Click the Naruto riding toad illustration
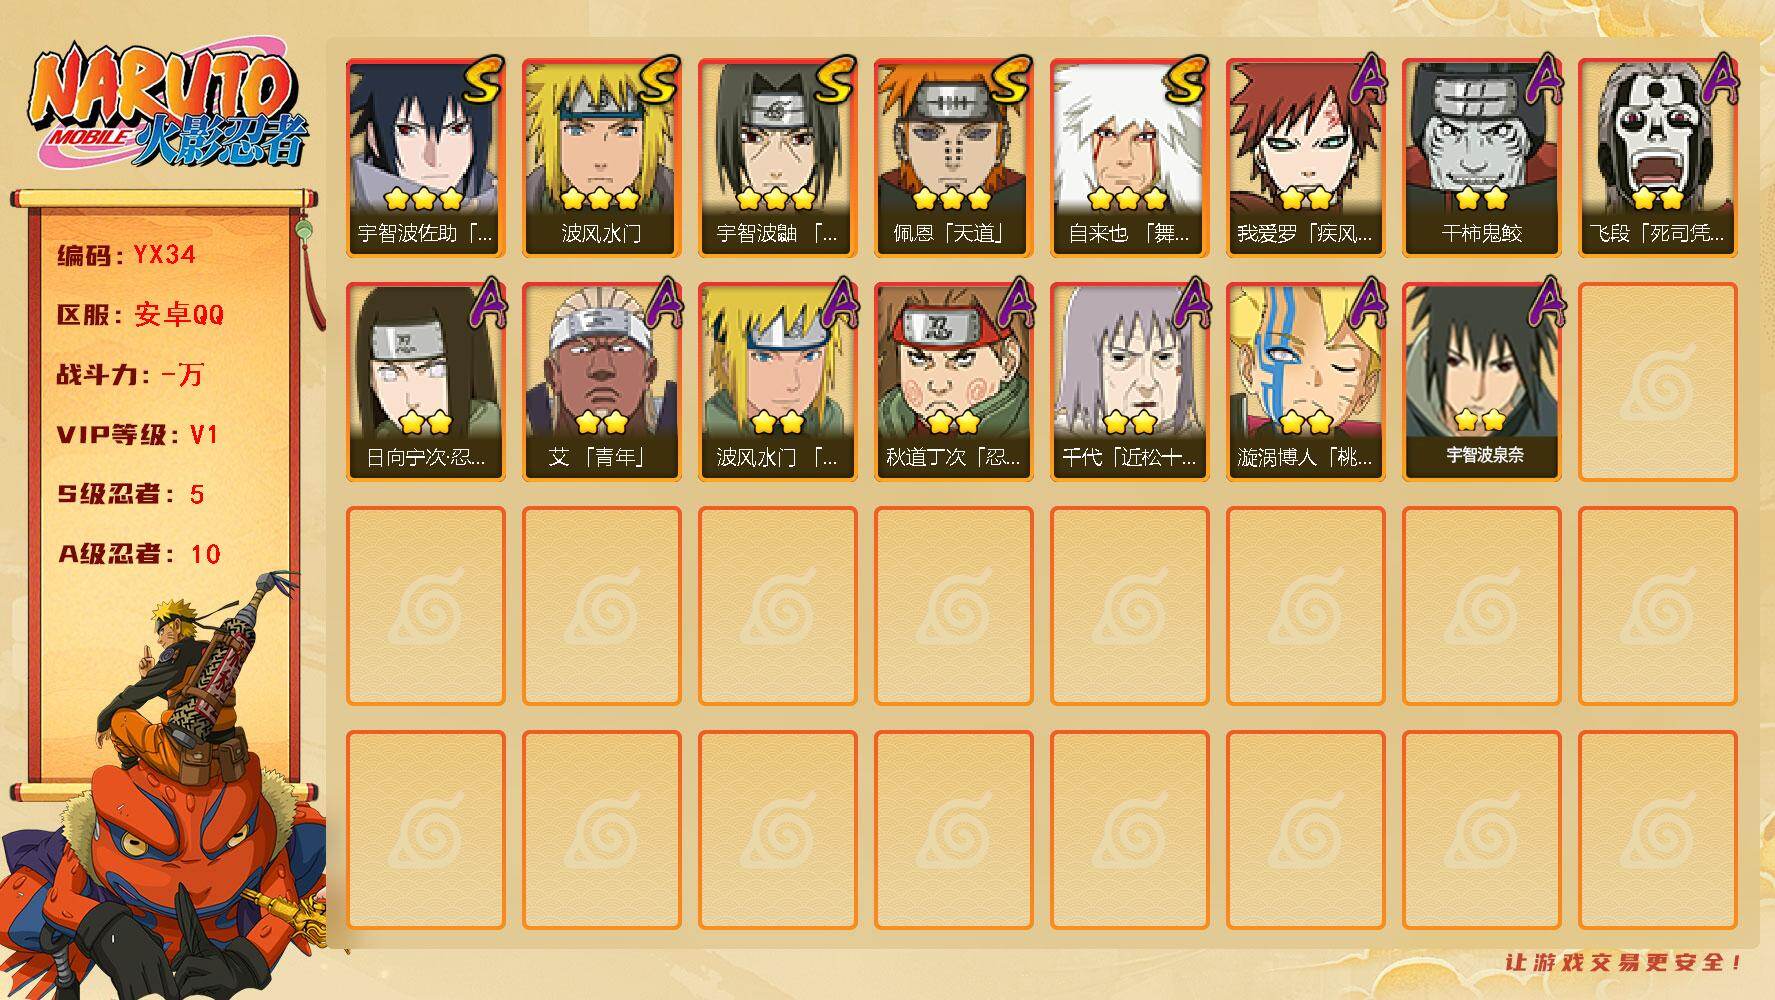The image size is (1775, 1000). click(165, 790)
